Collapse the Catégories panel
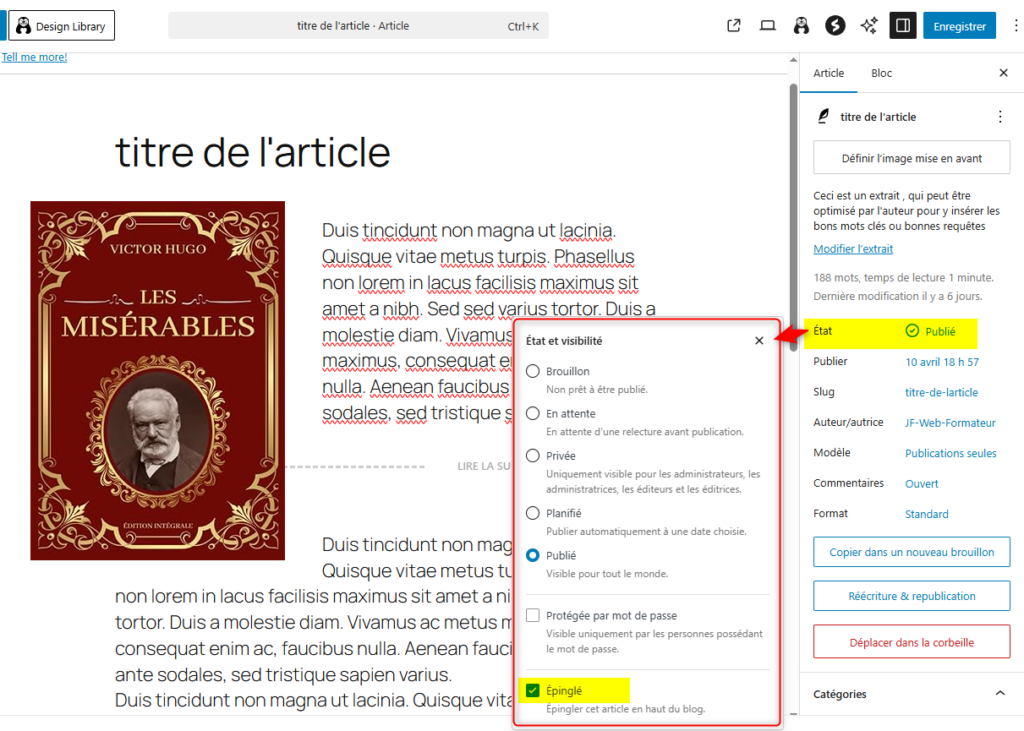1024x731 pixels. (x=1000, y=693)
